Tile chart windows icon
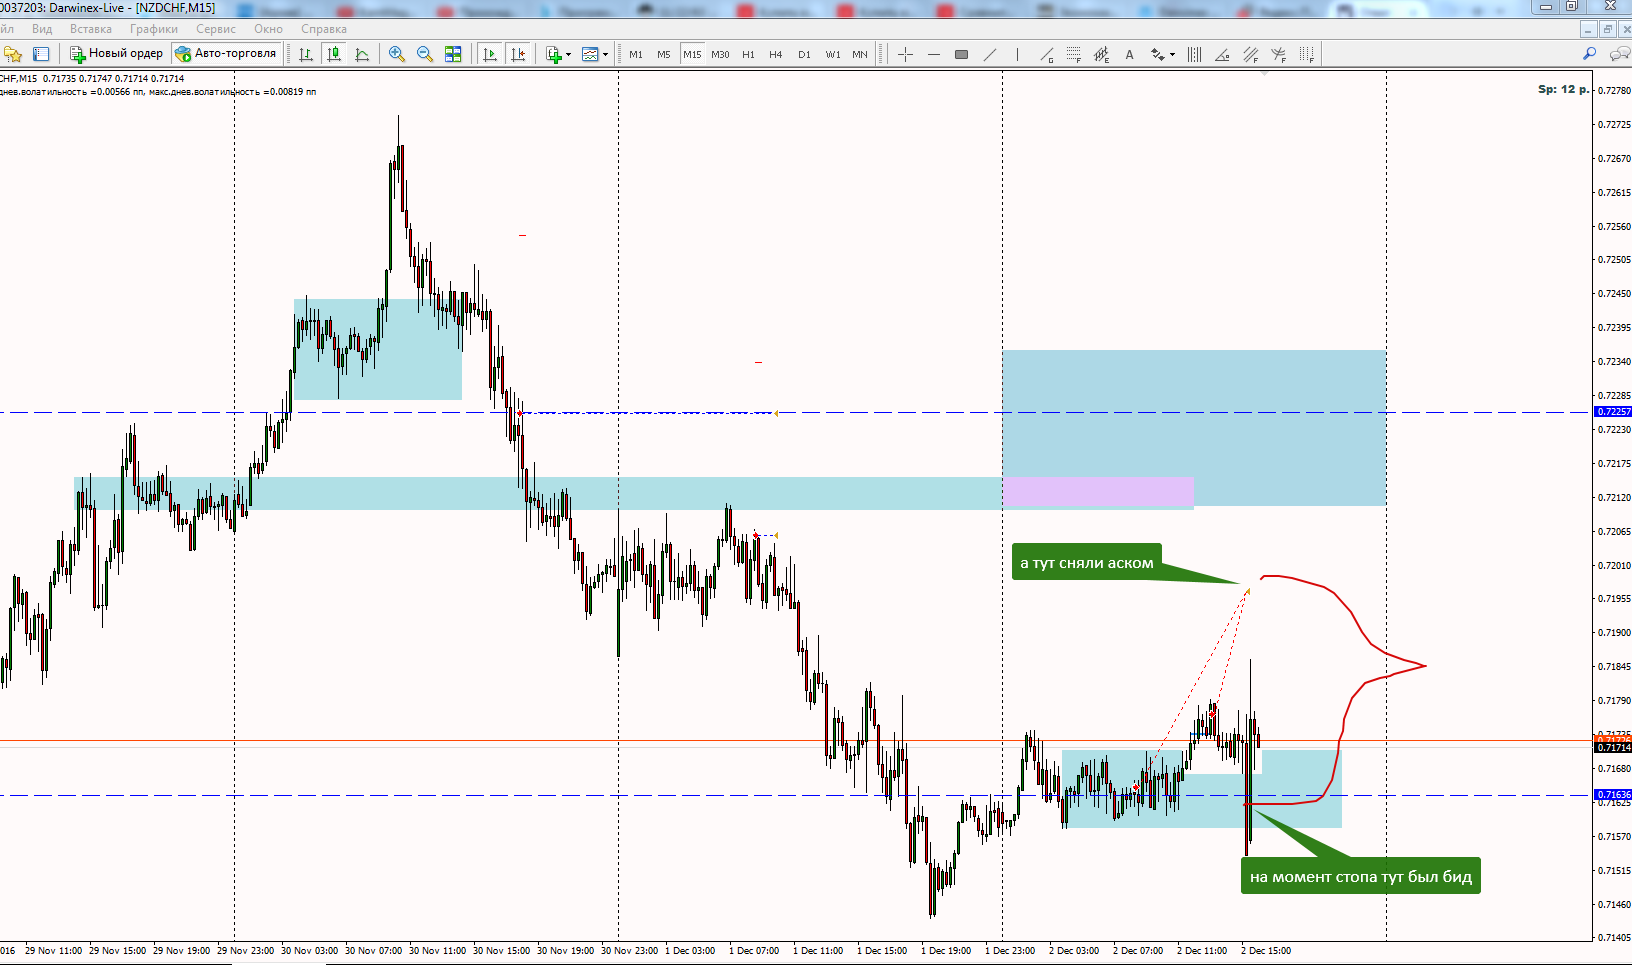The image size is (1632, 965). 453,54
